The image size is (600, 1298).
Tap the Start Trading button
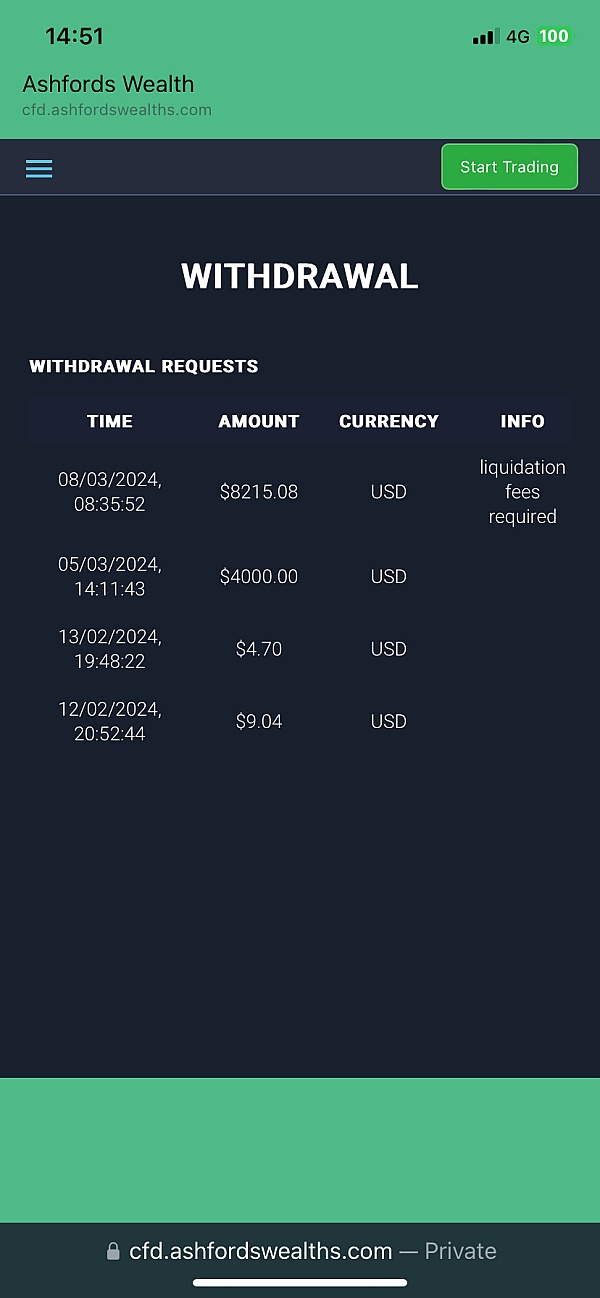(509, 167)
